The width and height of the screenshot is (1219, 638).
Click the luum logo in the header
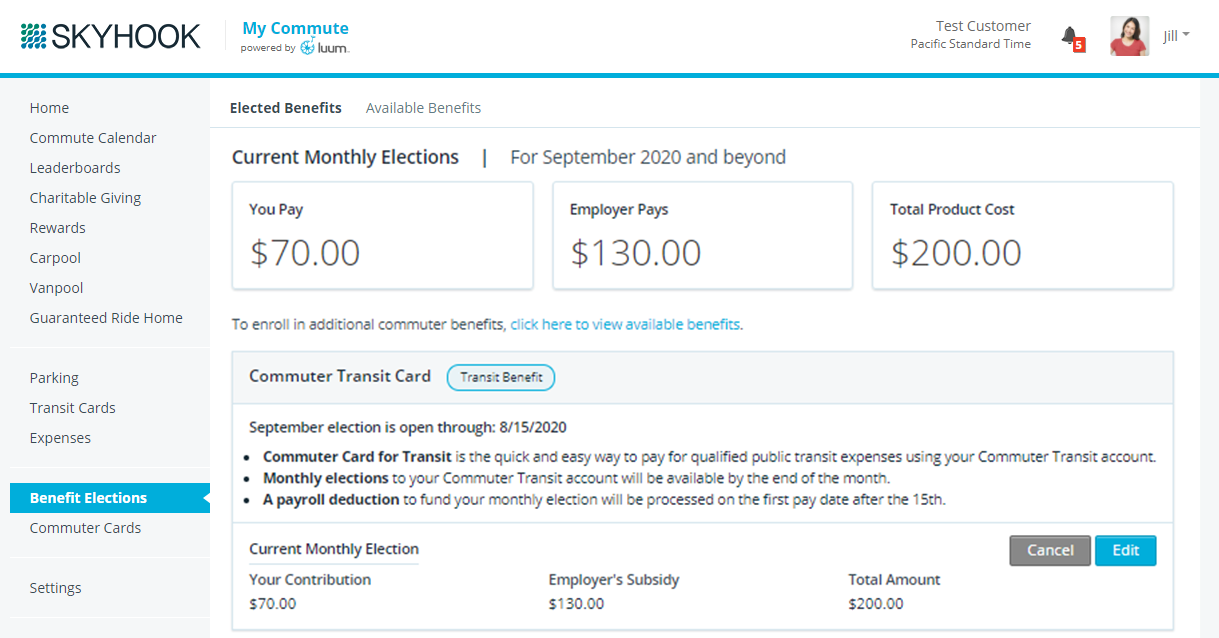pyautogui.click(x=324, y=47)
